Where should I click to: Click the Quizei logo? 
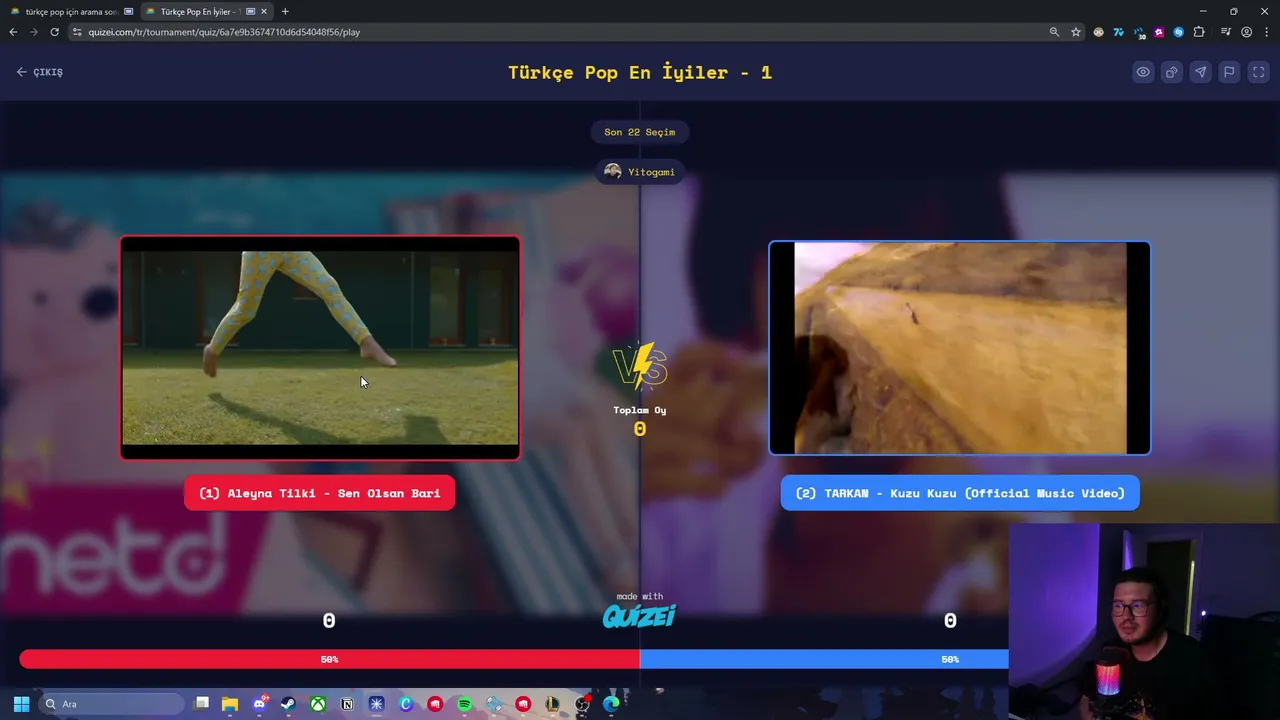point(640,615)
